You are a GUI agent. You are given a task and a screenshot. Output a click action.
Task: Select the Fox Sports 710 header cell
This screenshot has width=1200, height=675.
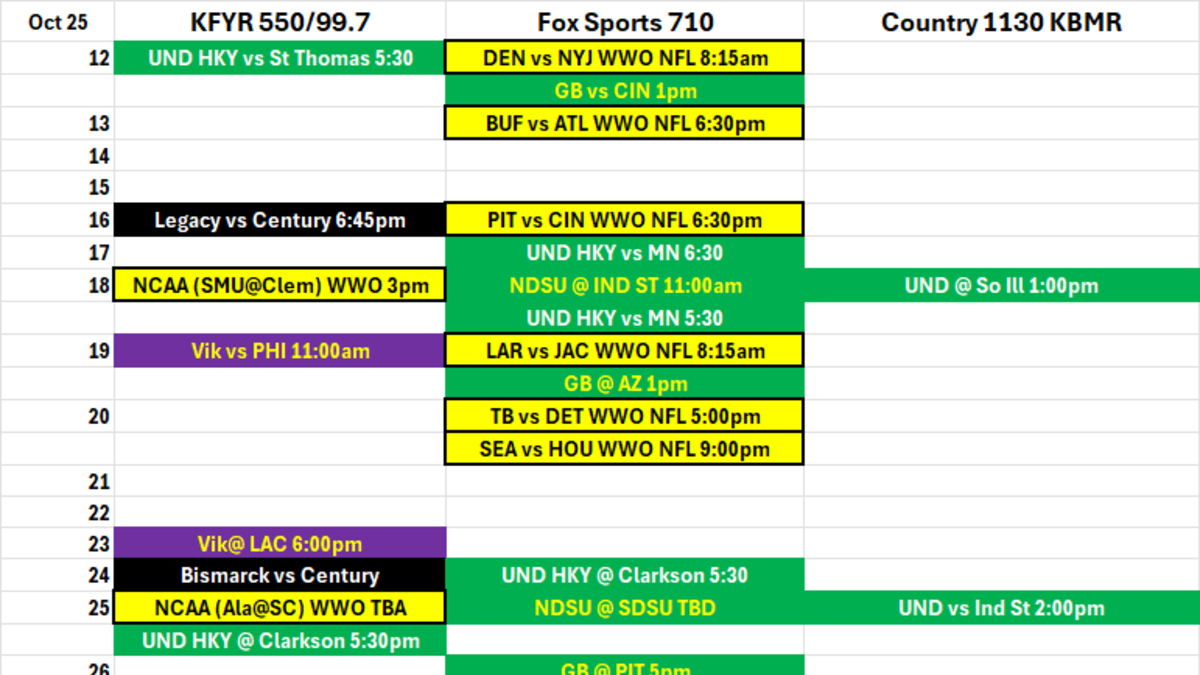[625, 22]
